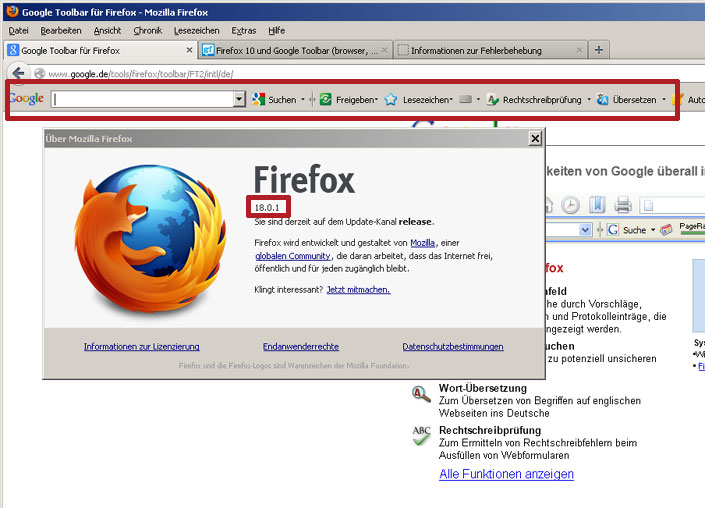Click the Firefox wordmark in dialog
This screenshot has width=705, height=508.
click(304, 179)
